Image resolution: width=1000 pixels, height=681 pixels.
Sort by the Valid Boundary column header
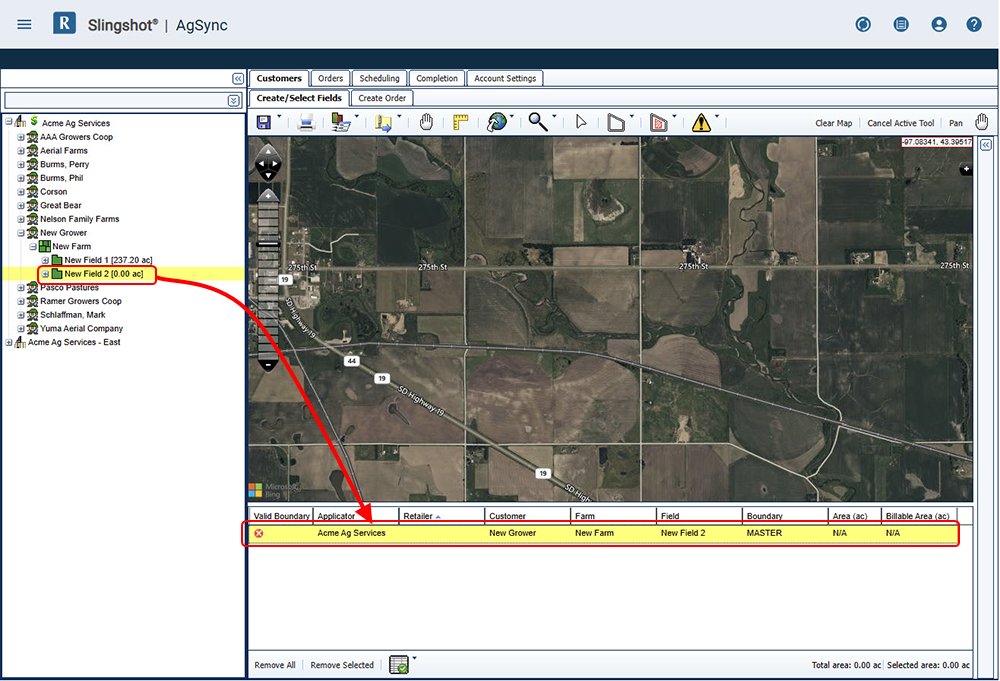coord(281,516)
